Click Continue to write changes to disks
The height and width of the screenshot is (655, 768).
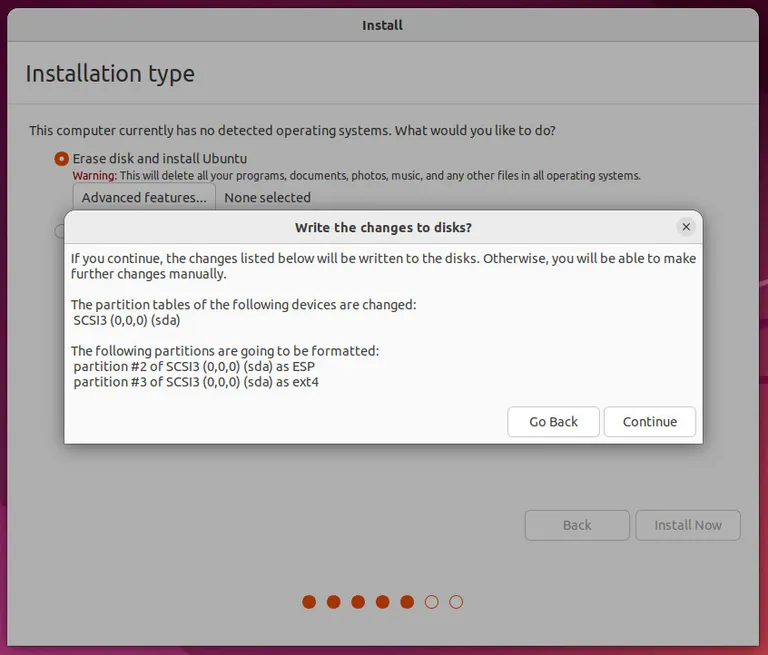pyautogui.click(x=649, y=421)
